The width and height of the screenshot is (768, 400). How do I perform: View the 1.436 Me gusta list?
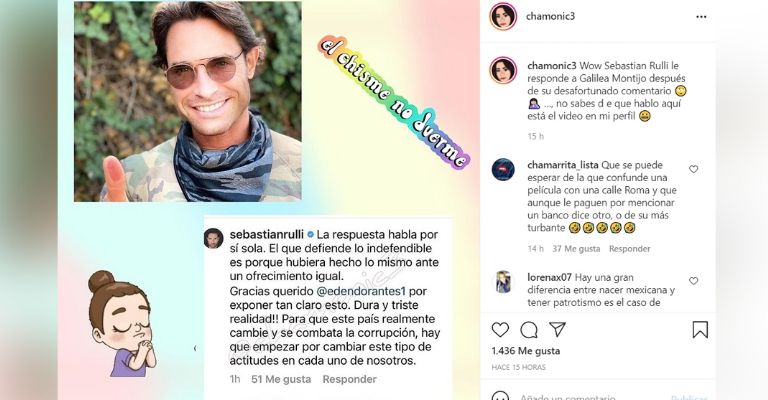(526, 351)
